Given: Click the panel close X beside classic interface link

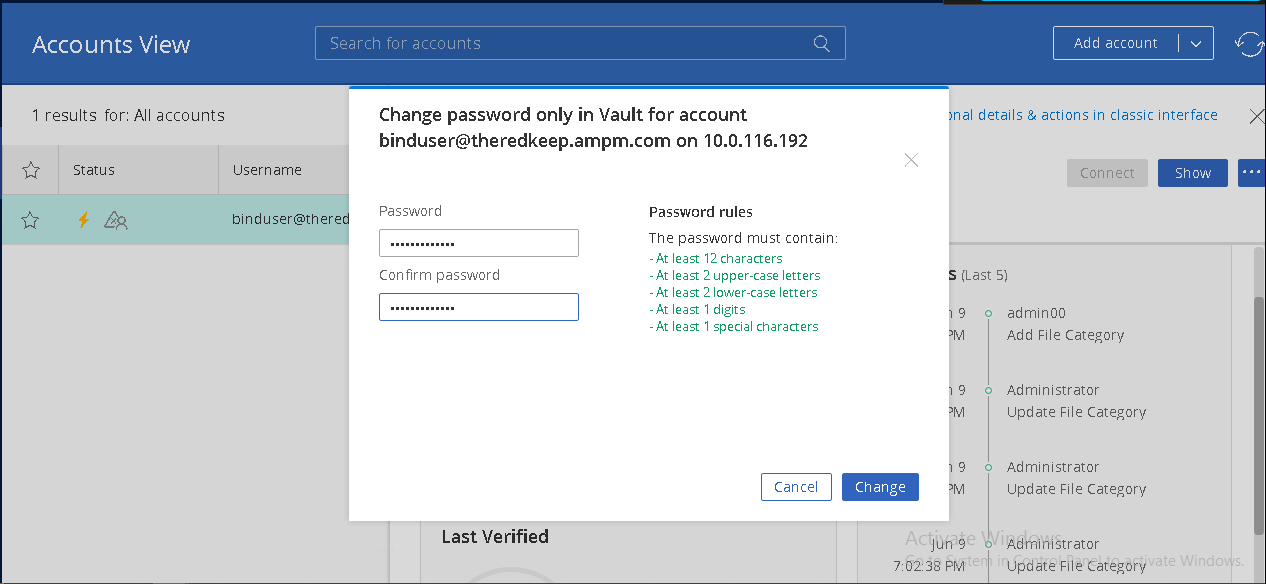Looking at the screenshot, I should (x=1256, y=116).
